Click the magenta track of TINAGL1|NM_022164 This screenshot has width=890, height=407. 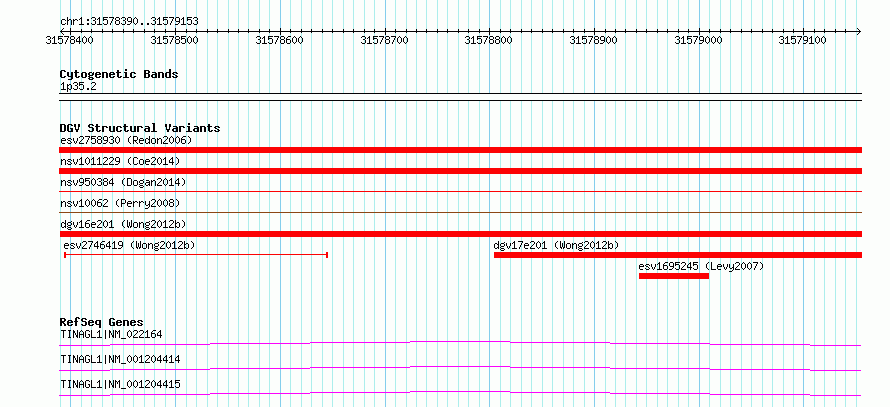point(460,343)
